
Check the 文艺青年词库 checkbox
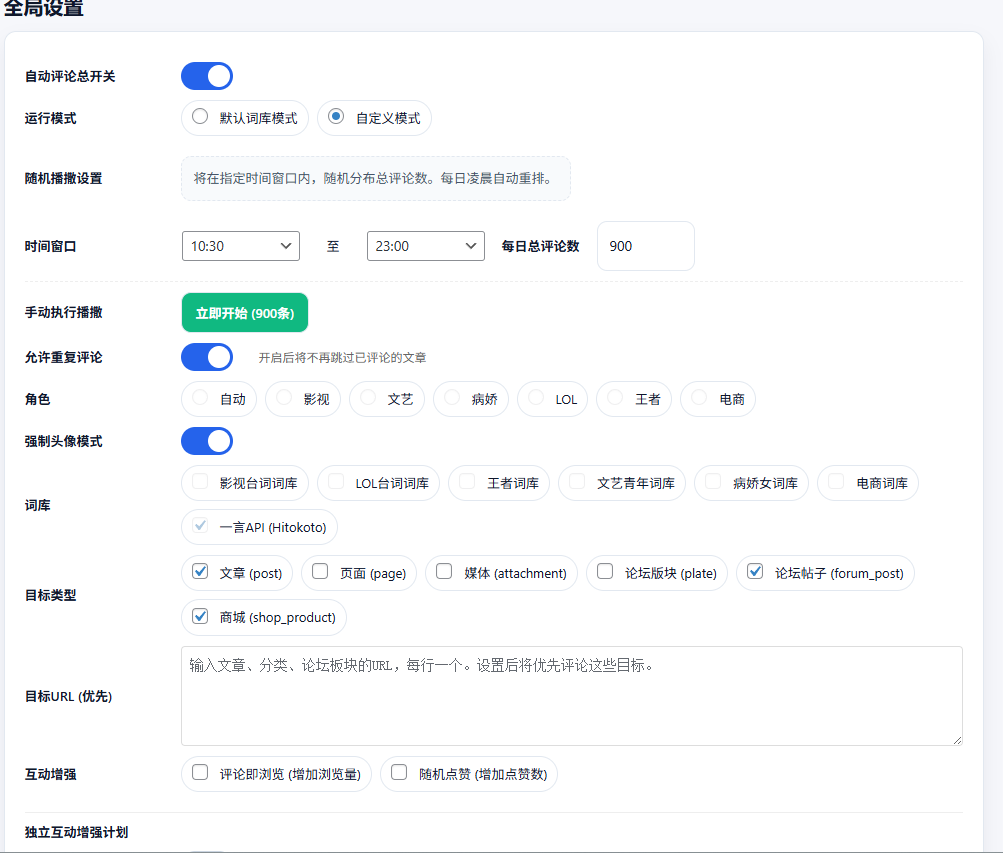pos(577,483)
